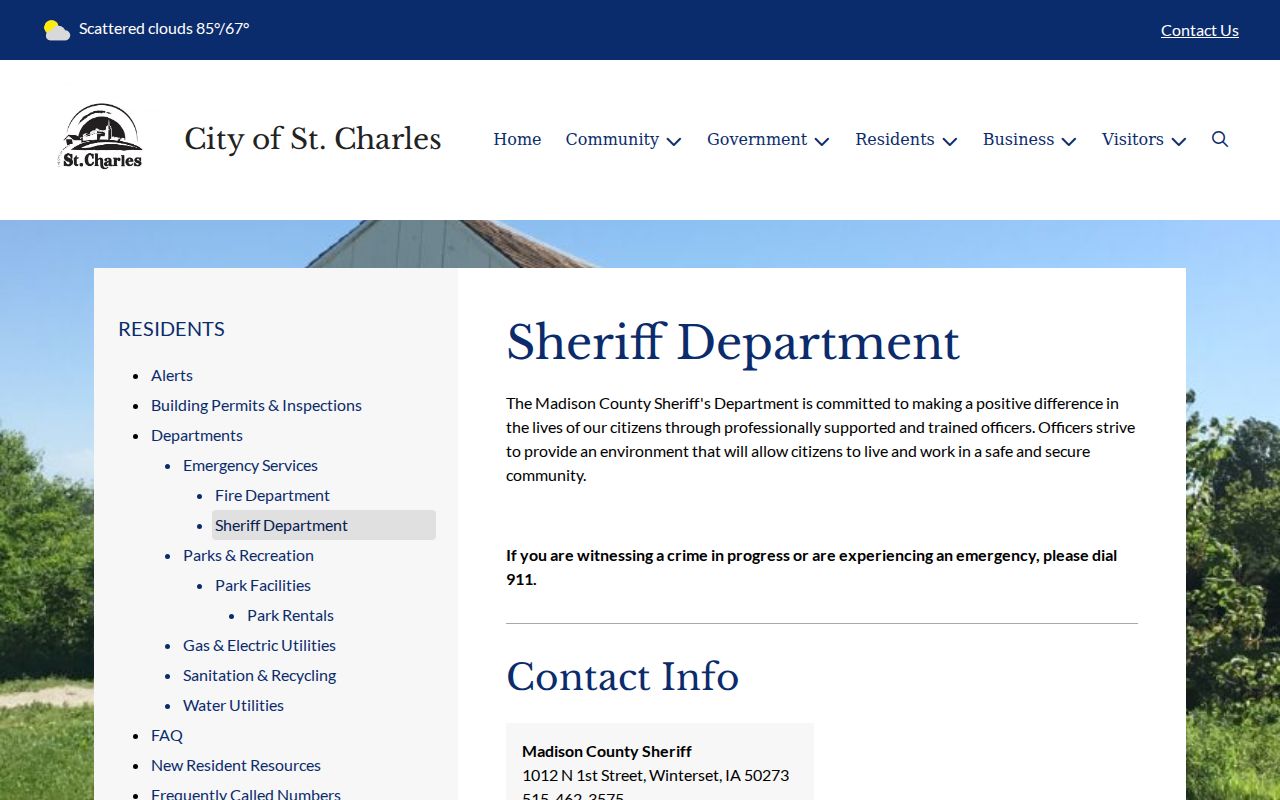Click the scattered clouds weather icon
The height and width of the screenshot is (800, 1280).
click(57, 30)
